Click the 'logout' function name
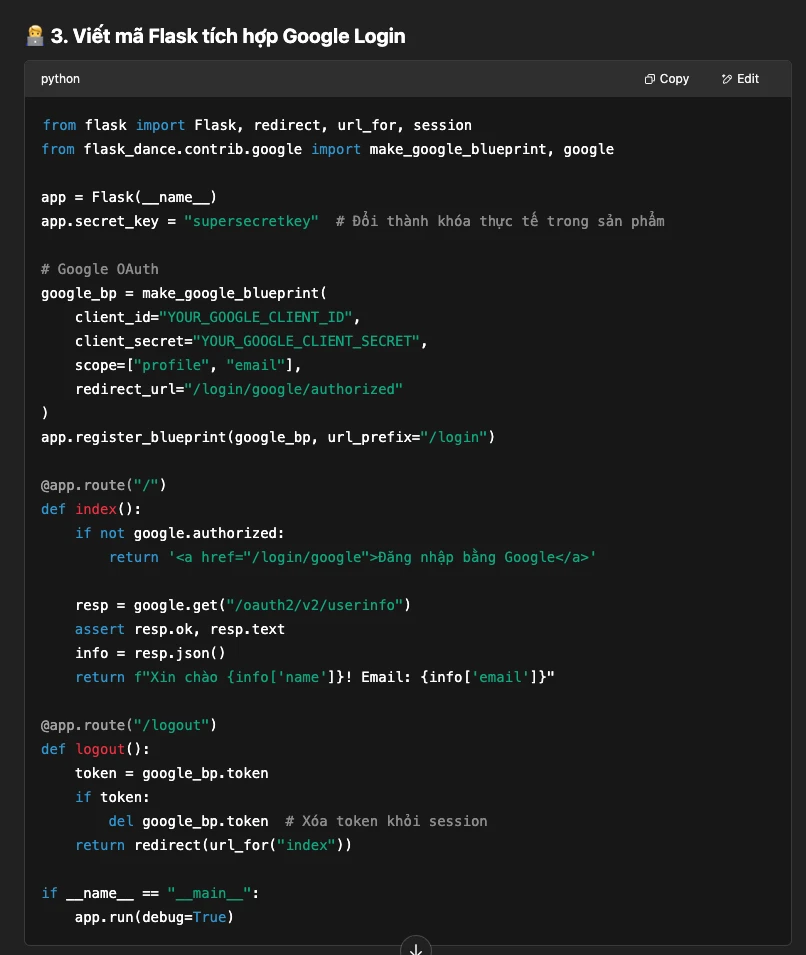 click(100, 749)
